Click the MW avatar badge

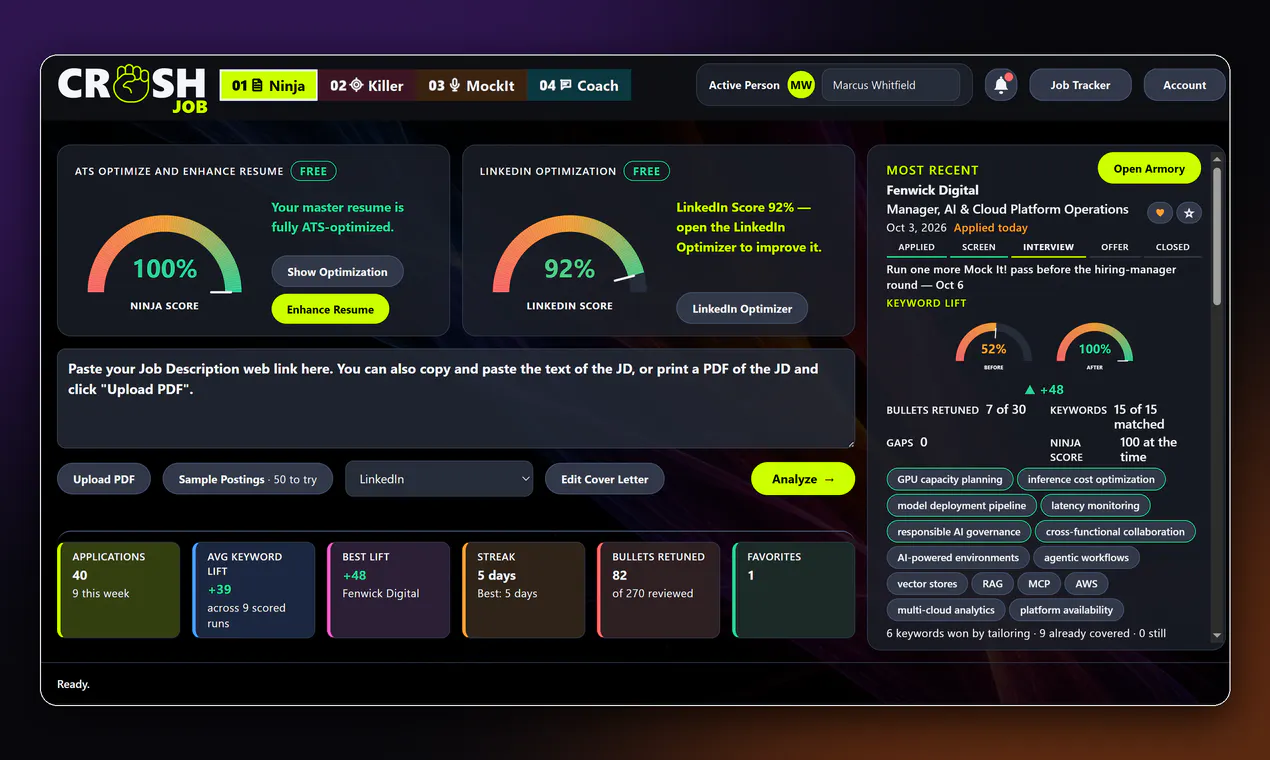point(801,85)
